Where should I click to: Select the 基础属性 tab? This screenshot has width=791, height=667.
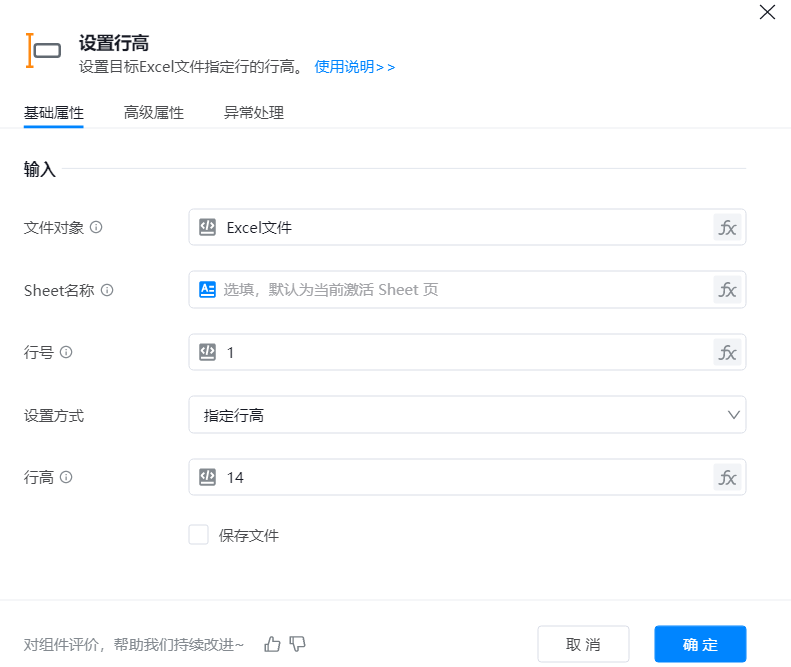pos(53,113)
